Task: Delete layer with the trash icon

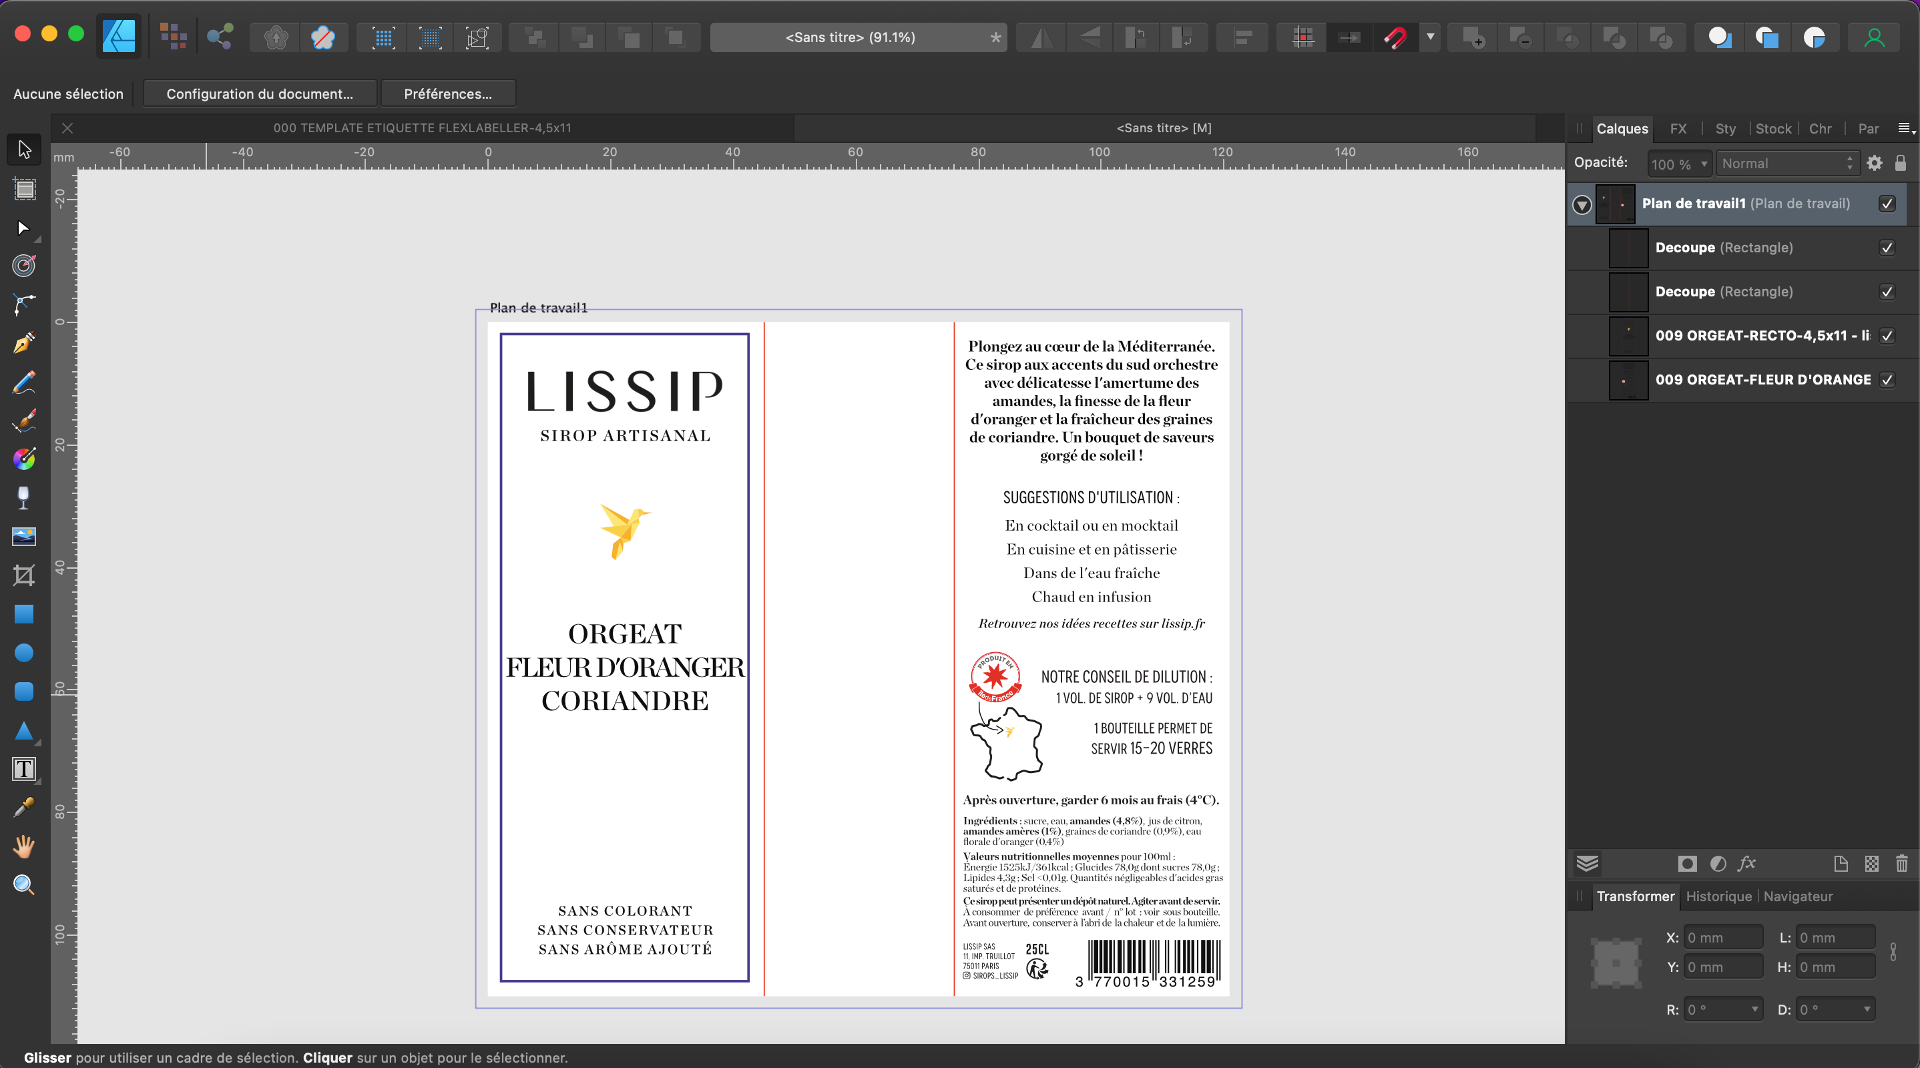Action: [1902, 864]
